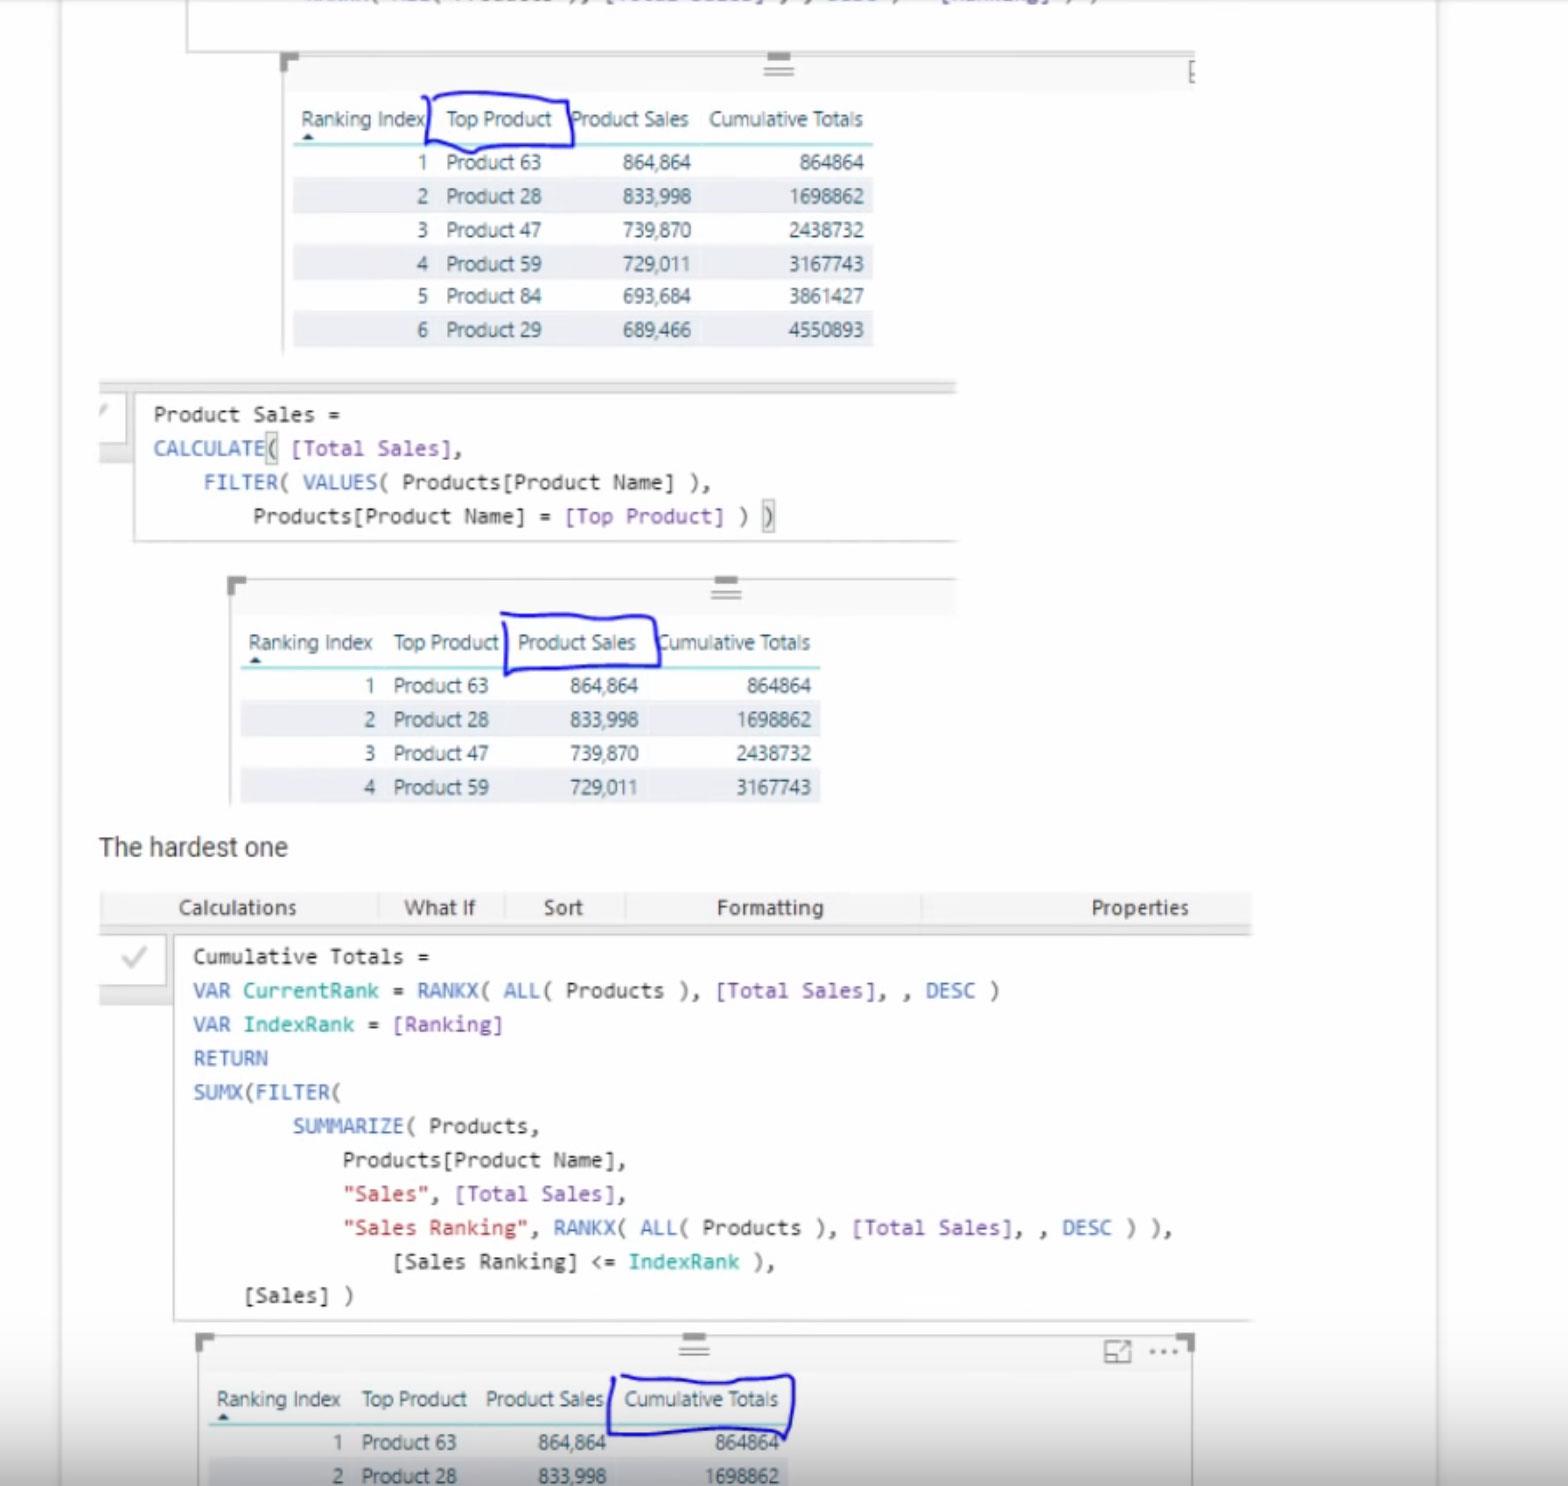Open focus mode icon on bottom table visual

click(1117, 1352)
